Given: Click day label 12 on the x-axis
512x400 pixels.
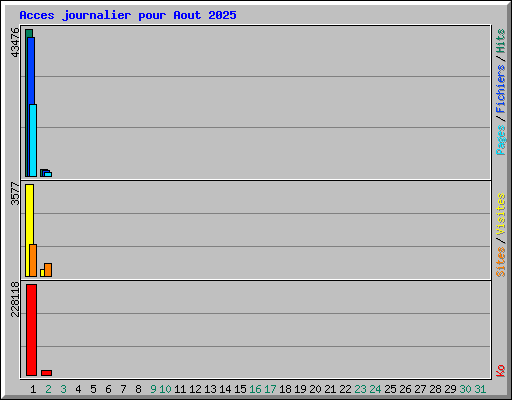Looking at the screenshot, I should (x=195, y=389).
